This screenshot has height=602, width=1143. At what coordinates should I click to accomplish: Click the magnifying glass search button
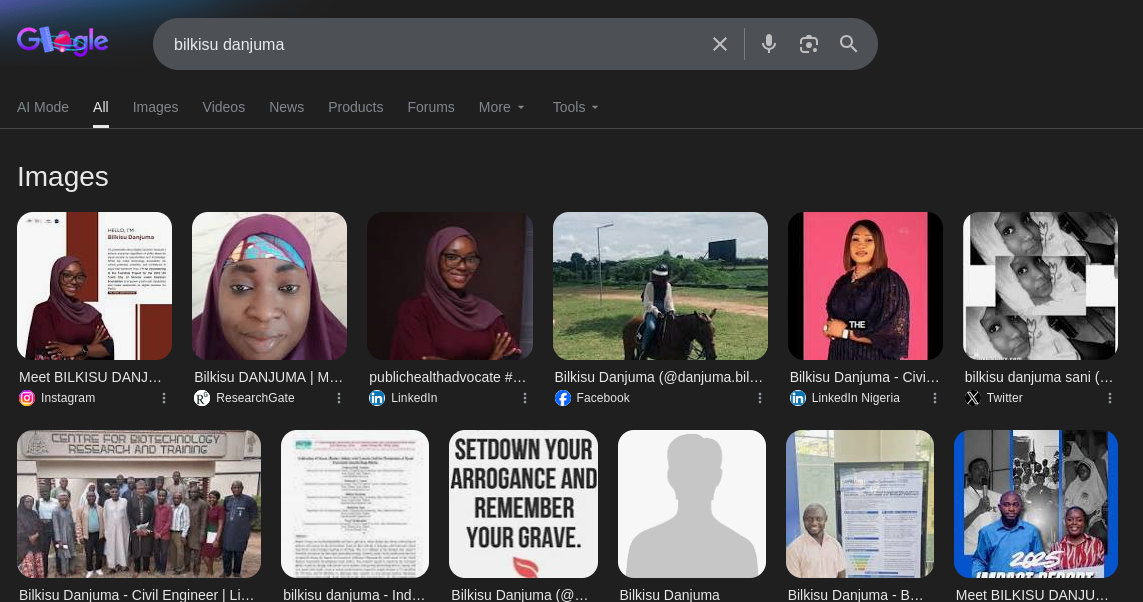point(849,44)
